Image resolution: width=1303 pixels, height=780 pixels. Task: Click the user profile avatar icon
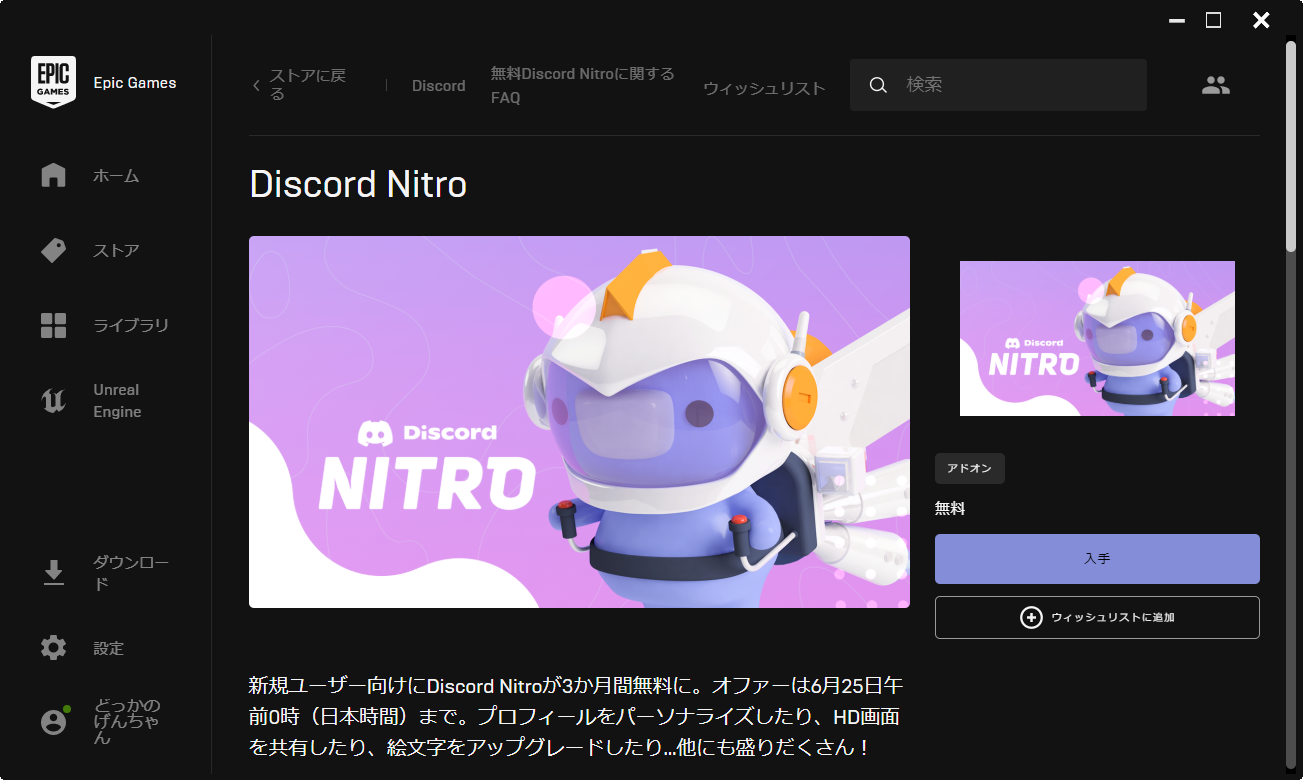coord(53,722)
